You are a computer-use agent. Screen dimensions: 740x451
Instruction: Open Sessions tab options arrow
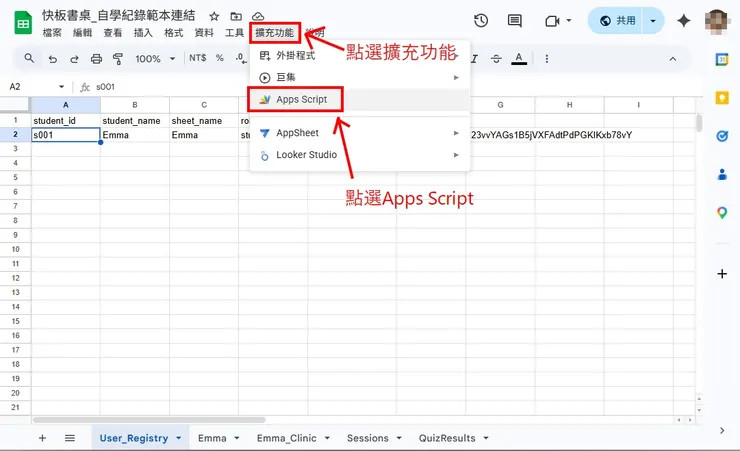(x=399, y=438)
